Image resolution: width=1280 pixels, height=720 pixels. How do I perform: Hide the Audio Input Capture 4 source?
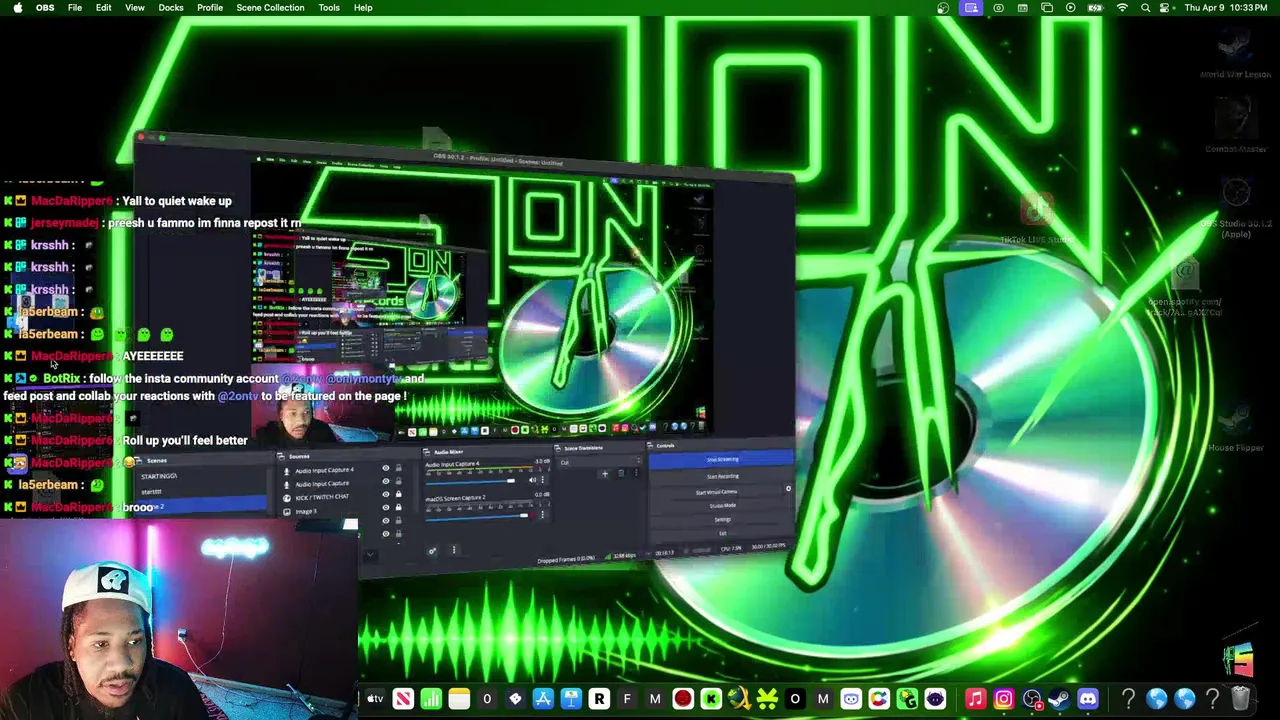[x=386, y=468]
